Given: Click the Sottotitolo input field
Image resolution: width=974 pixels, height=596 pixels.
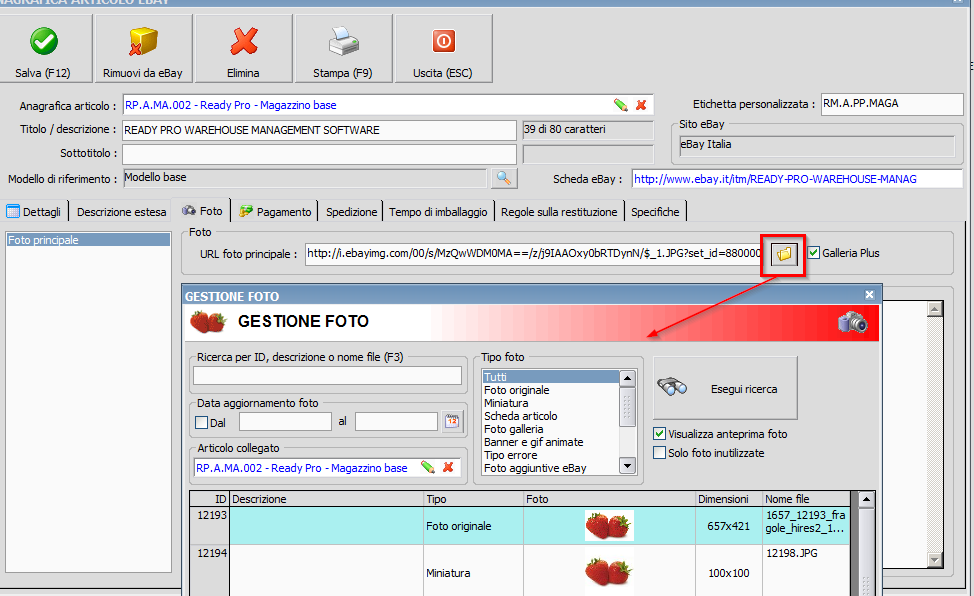Looking at the screenshot, I should 319,154.
